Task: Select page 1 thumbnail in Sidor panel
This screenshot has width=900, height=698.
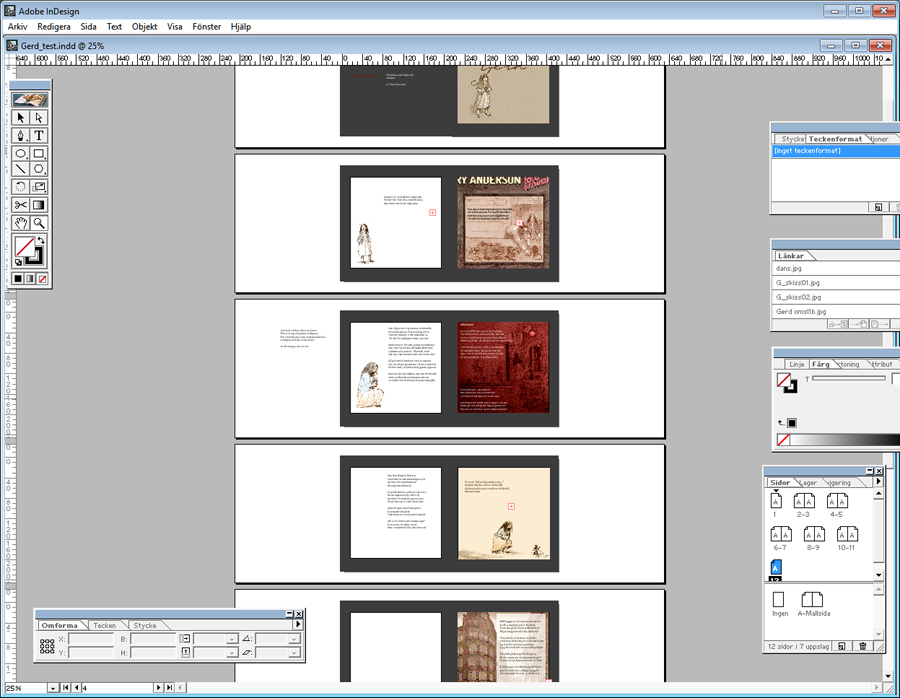Action: pos(775,501)
